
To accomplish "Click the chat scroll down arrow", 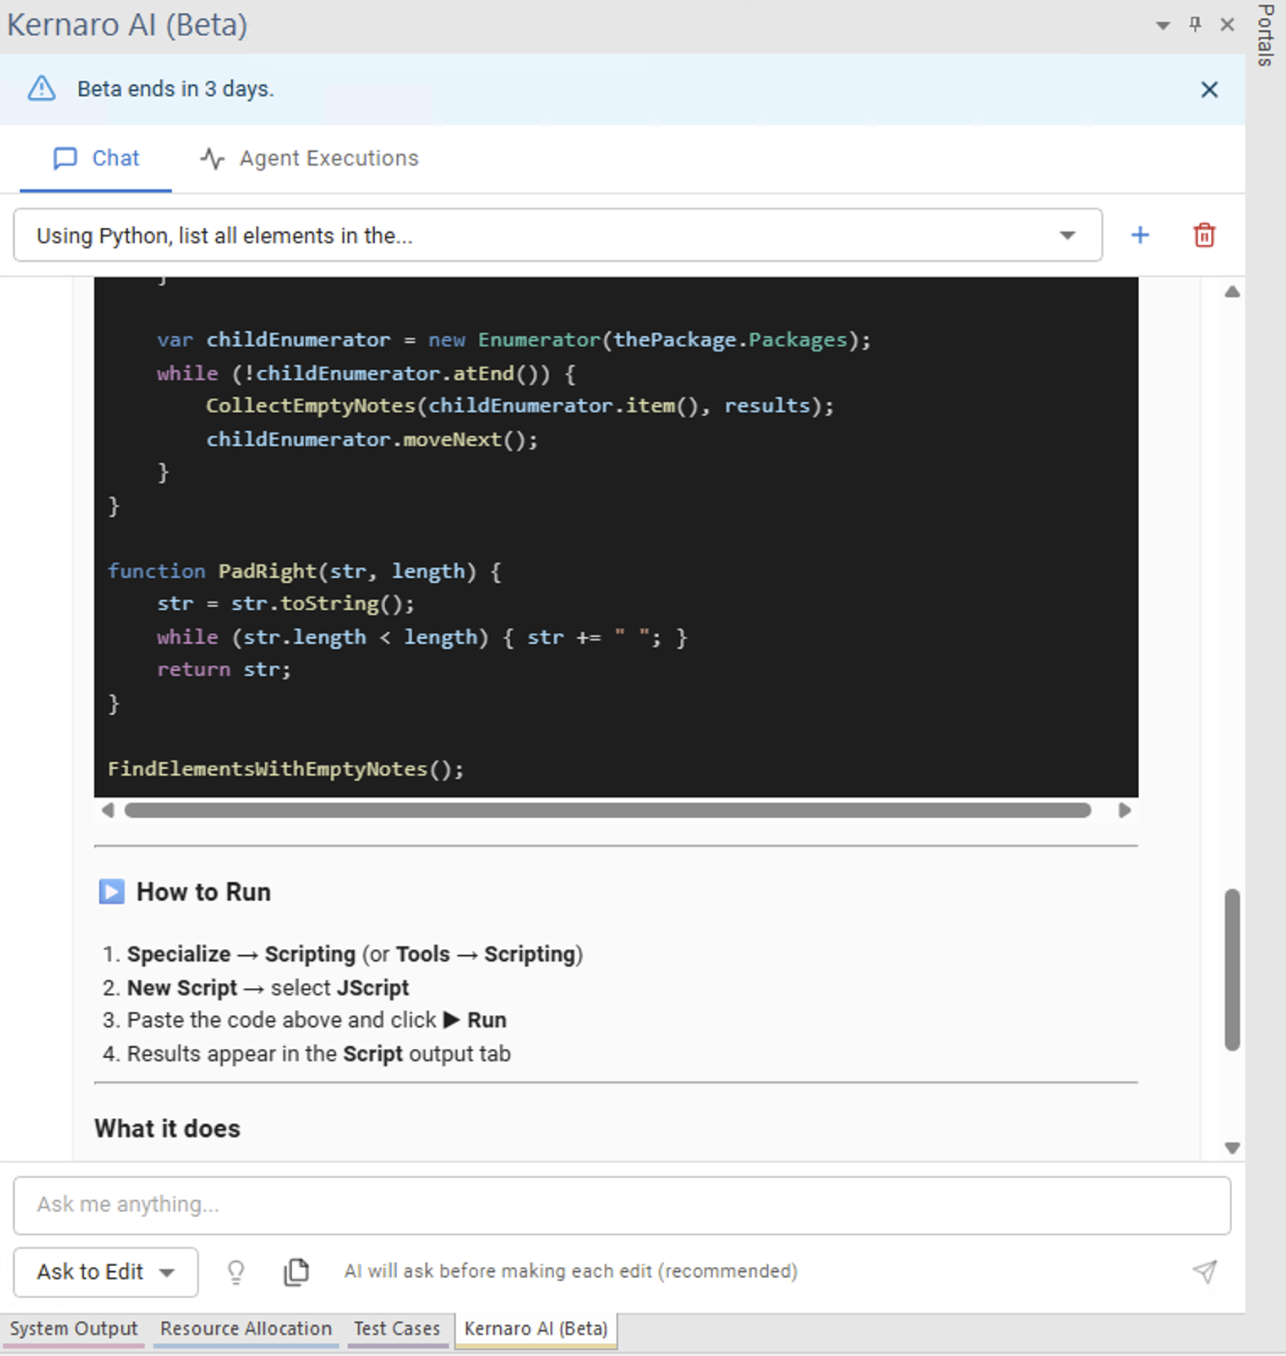I will tap(1232, 1148).
